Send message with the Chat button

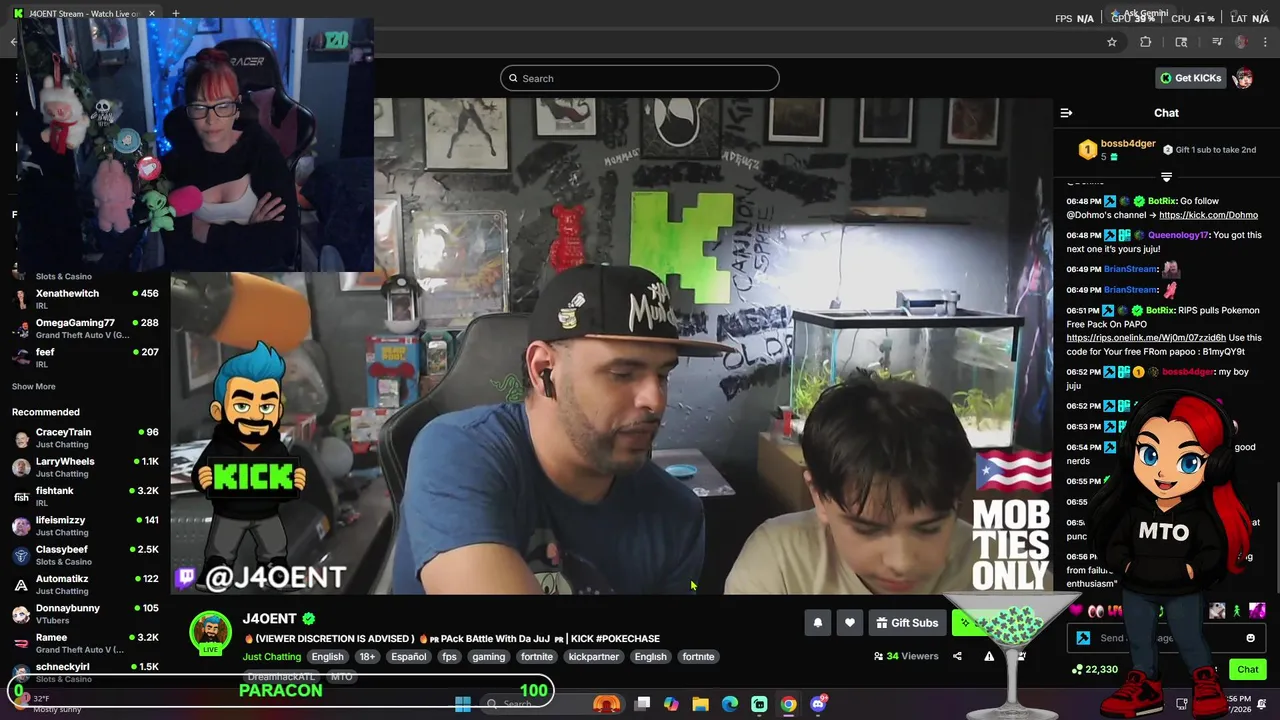(x=1248, y=669)
